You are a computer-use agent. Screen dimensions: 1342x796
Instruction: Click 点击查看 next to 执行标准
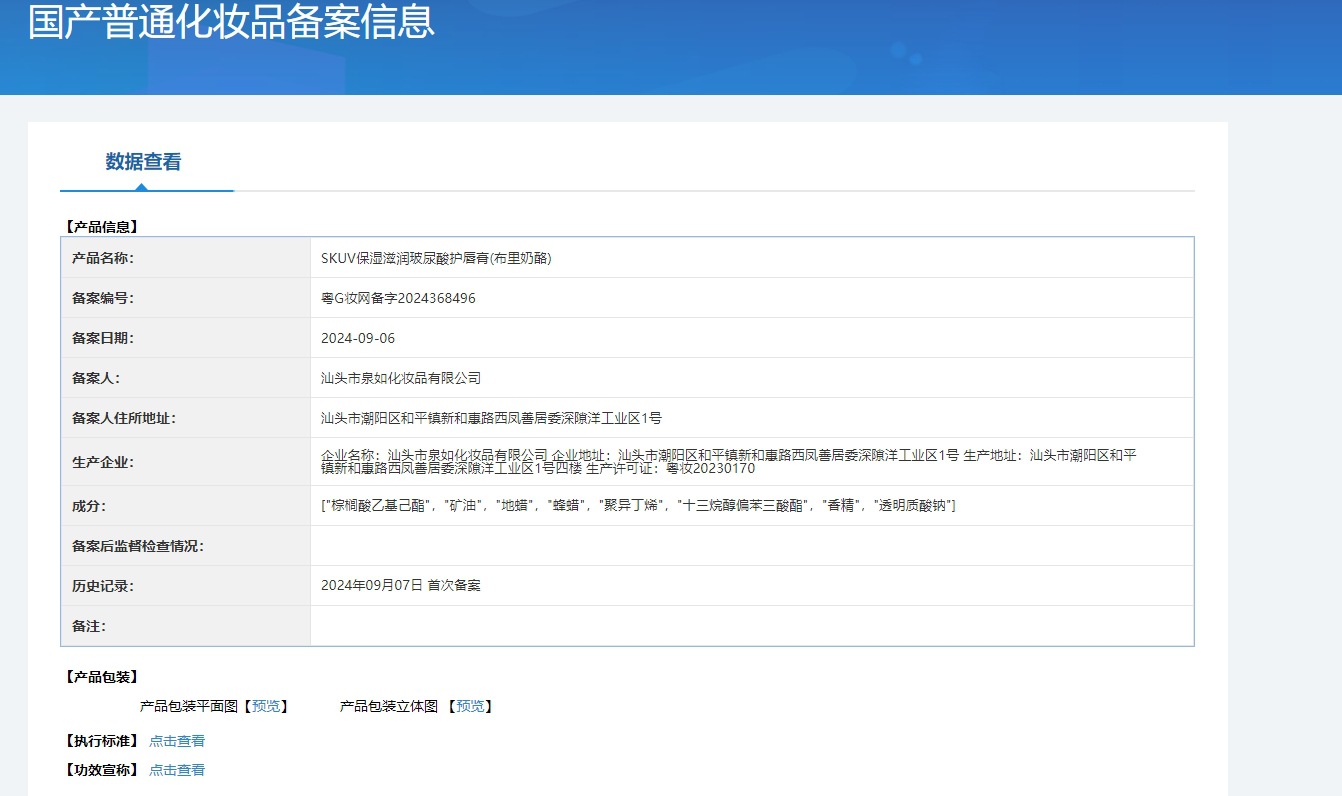point(176,741)
